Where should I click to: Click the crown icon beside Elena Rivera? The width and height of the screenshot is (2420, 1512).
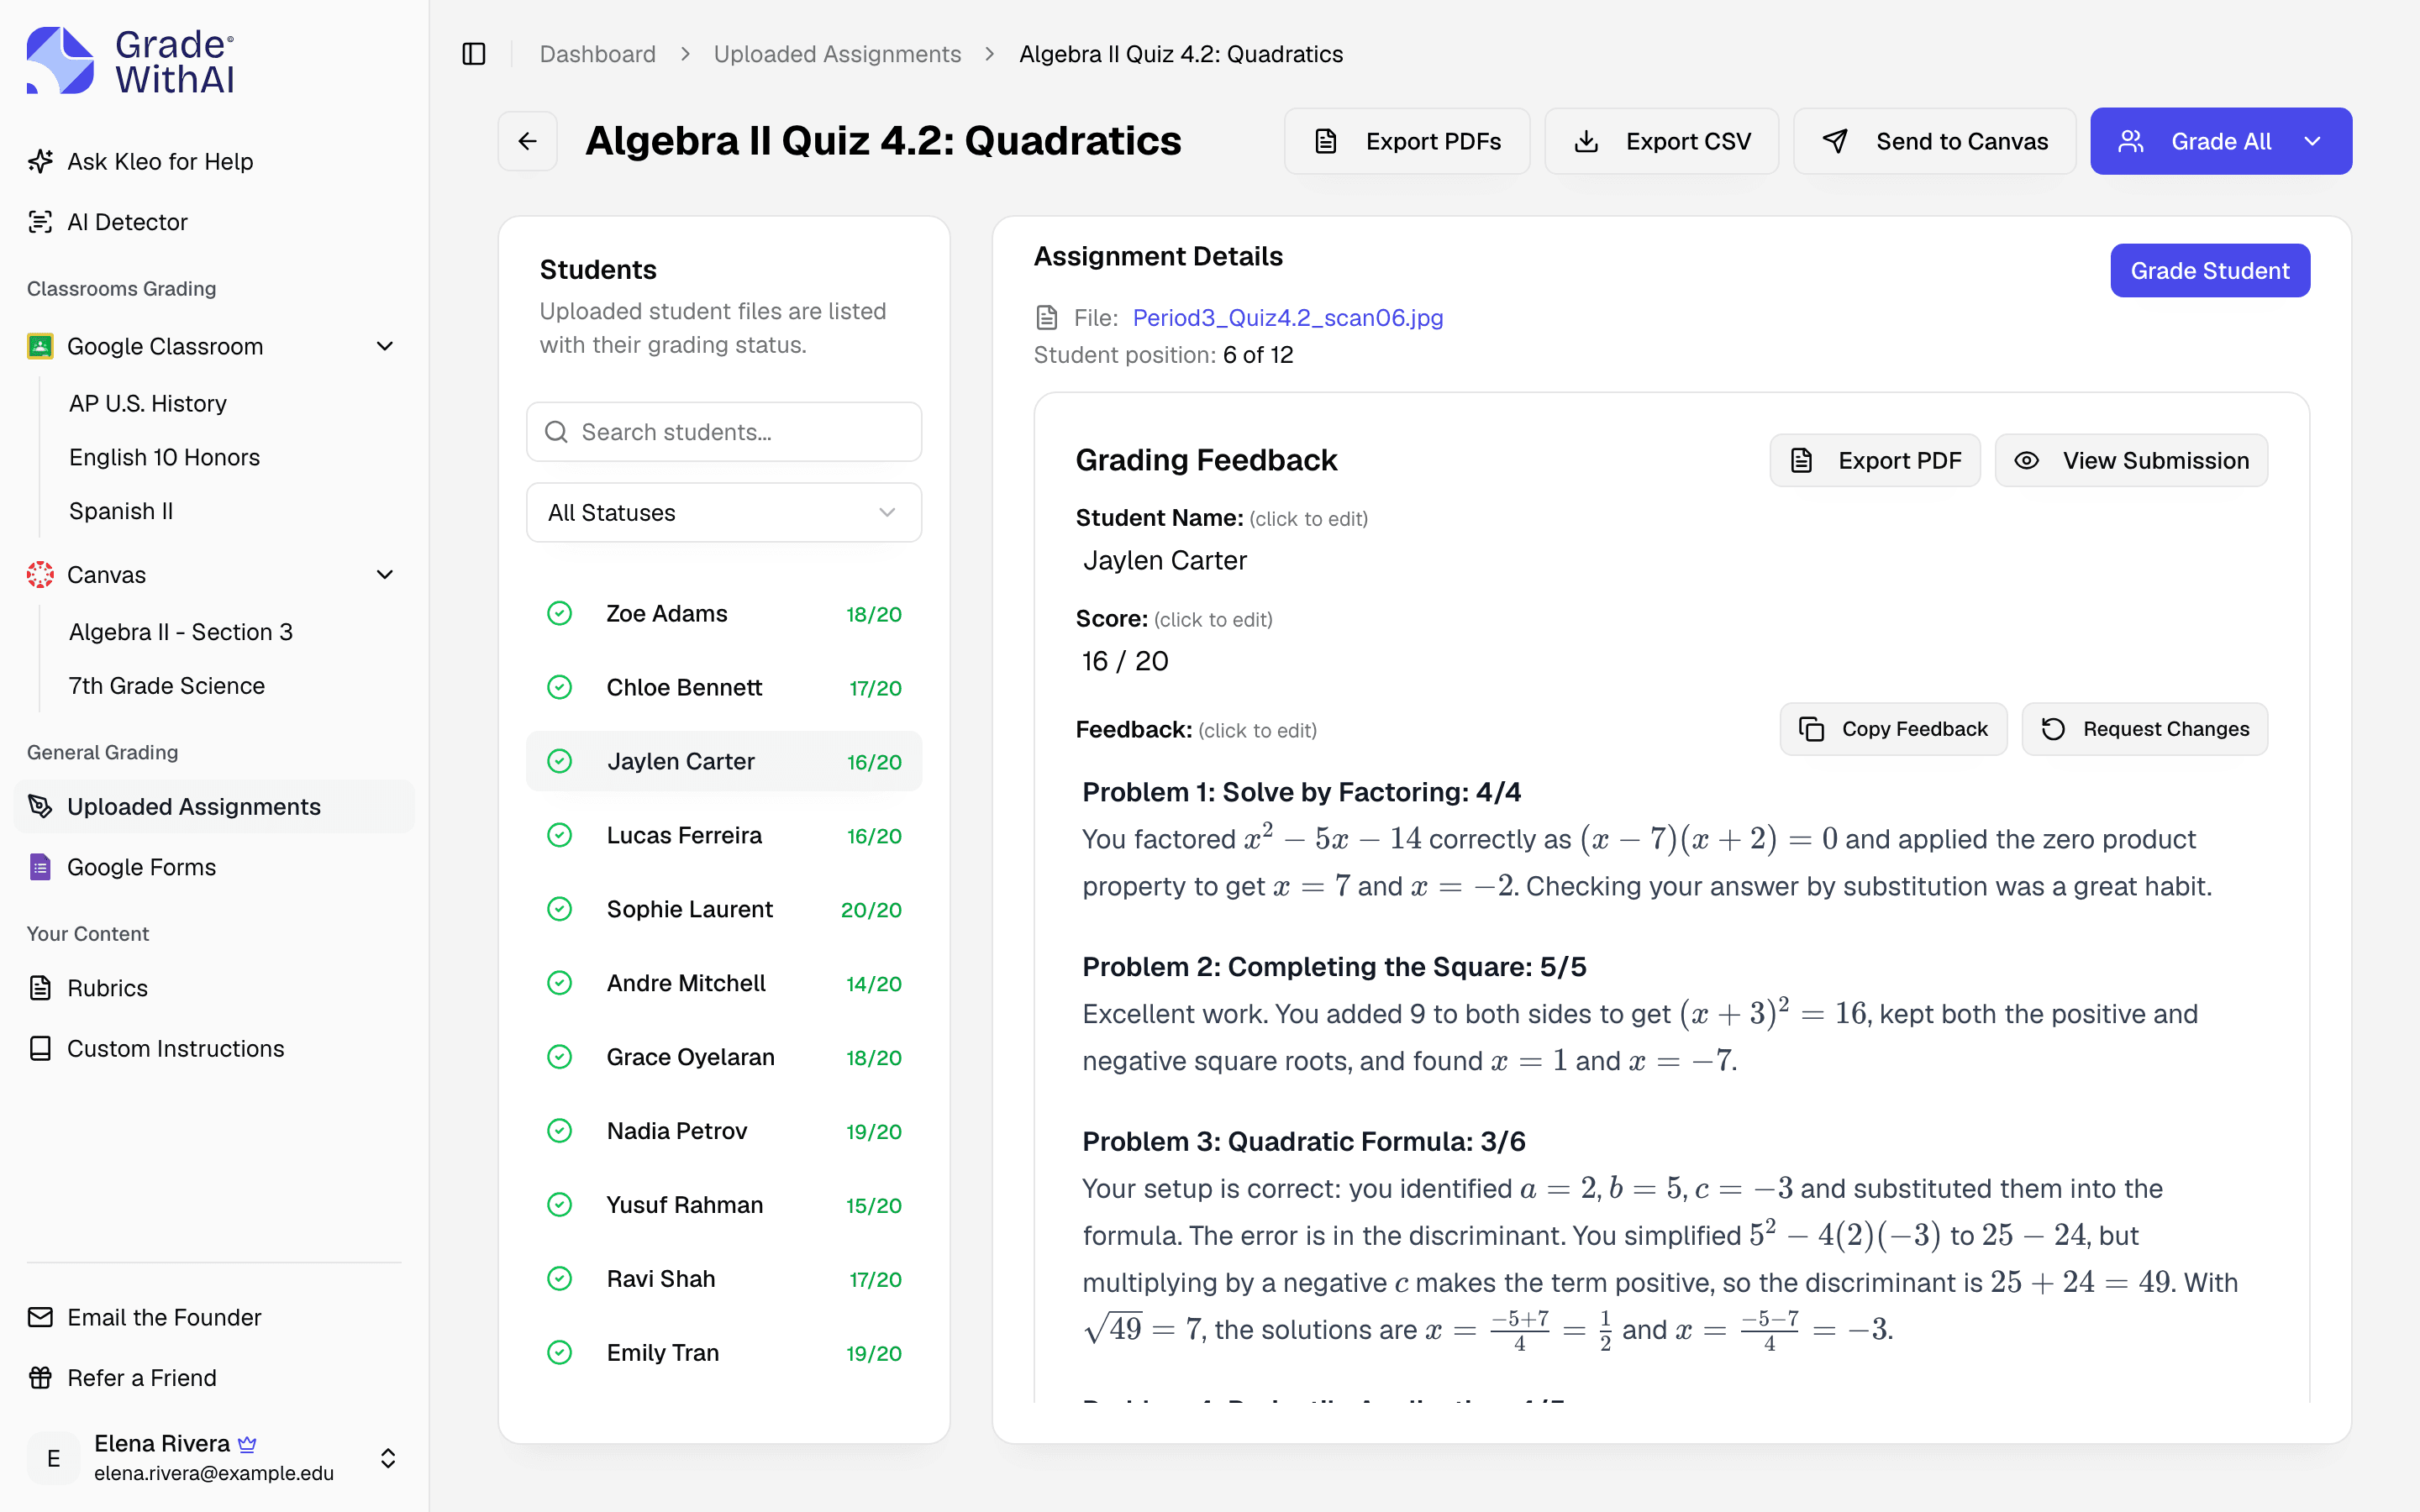click(248, 1444)
